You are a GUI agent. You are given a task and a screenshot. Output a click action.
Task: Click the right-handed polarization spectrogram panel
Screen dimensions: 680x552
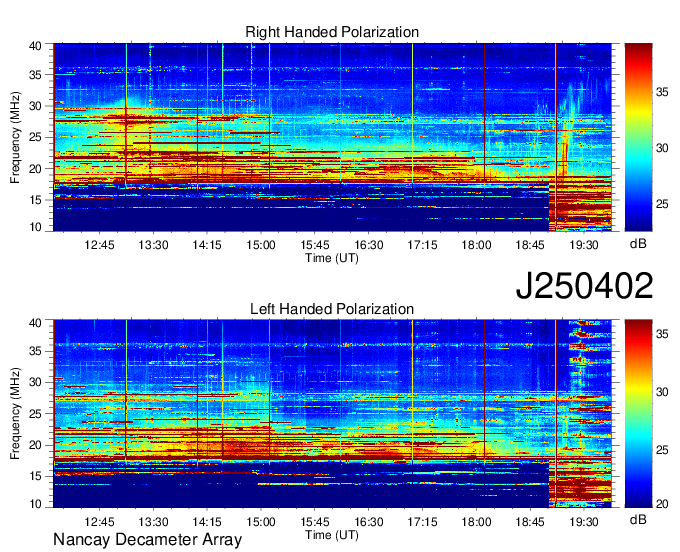click(x=332, y=137)
